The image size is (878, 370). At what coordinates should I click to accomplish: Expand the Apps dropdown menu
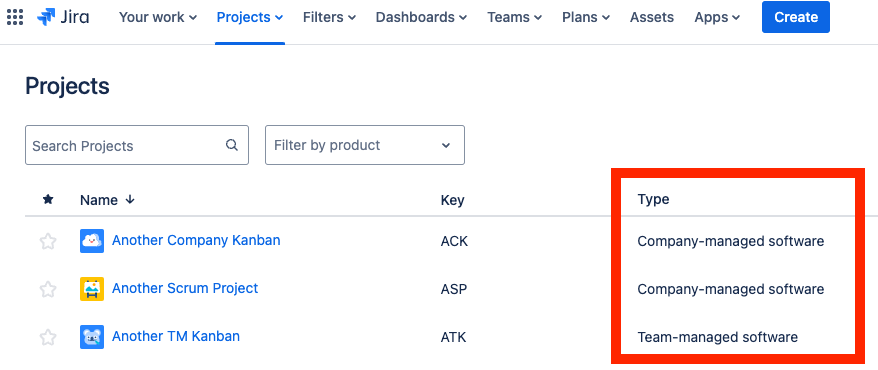[x=717, y=17]
